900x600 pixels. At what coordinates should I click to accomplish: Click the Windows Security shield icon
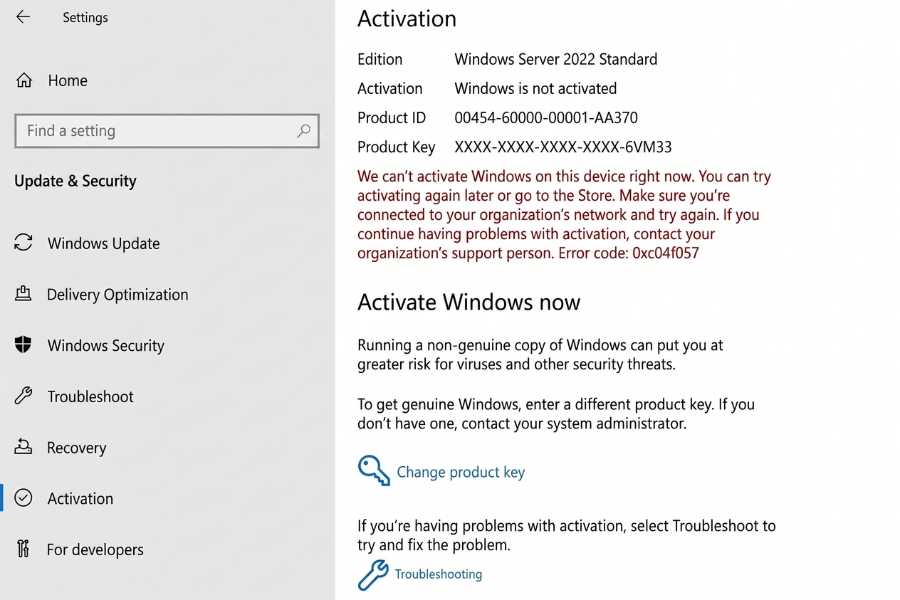(23, 344)
